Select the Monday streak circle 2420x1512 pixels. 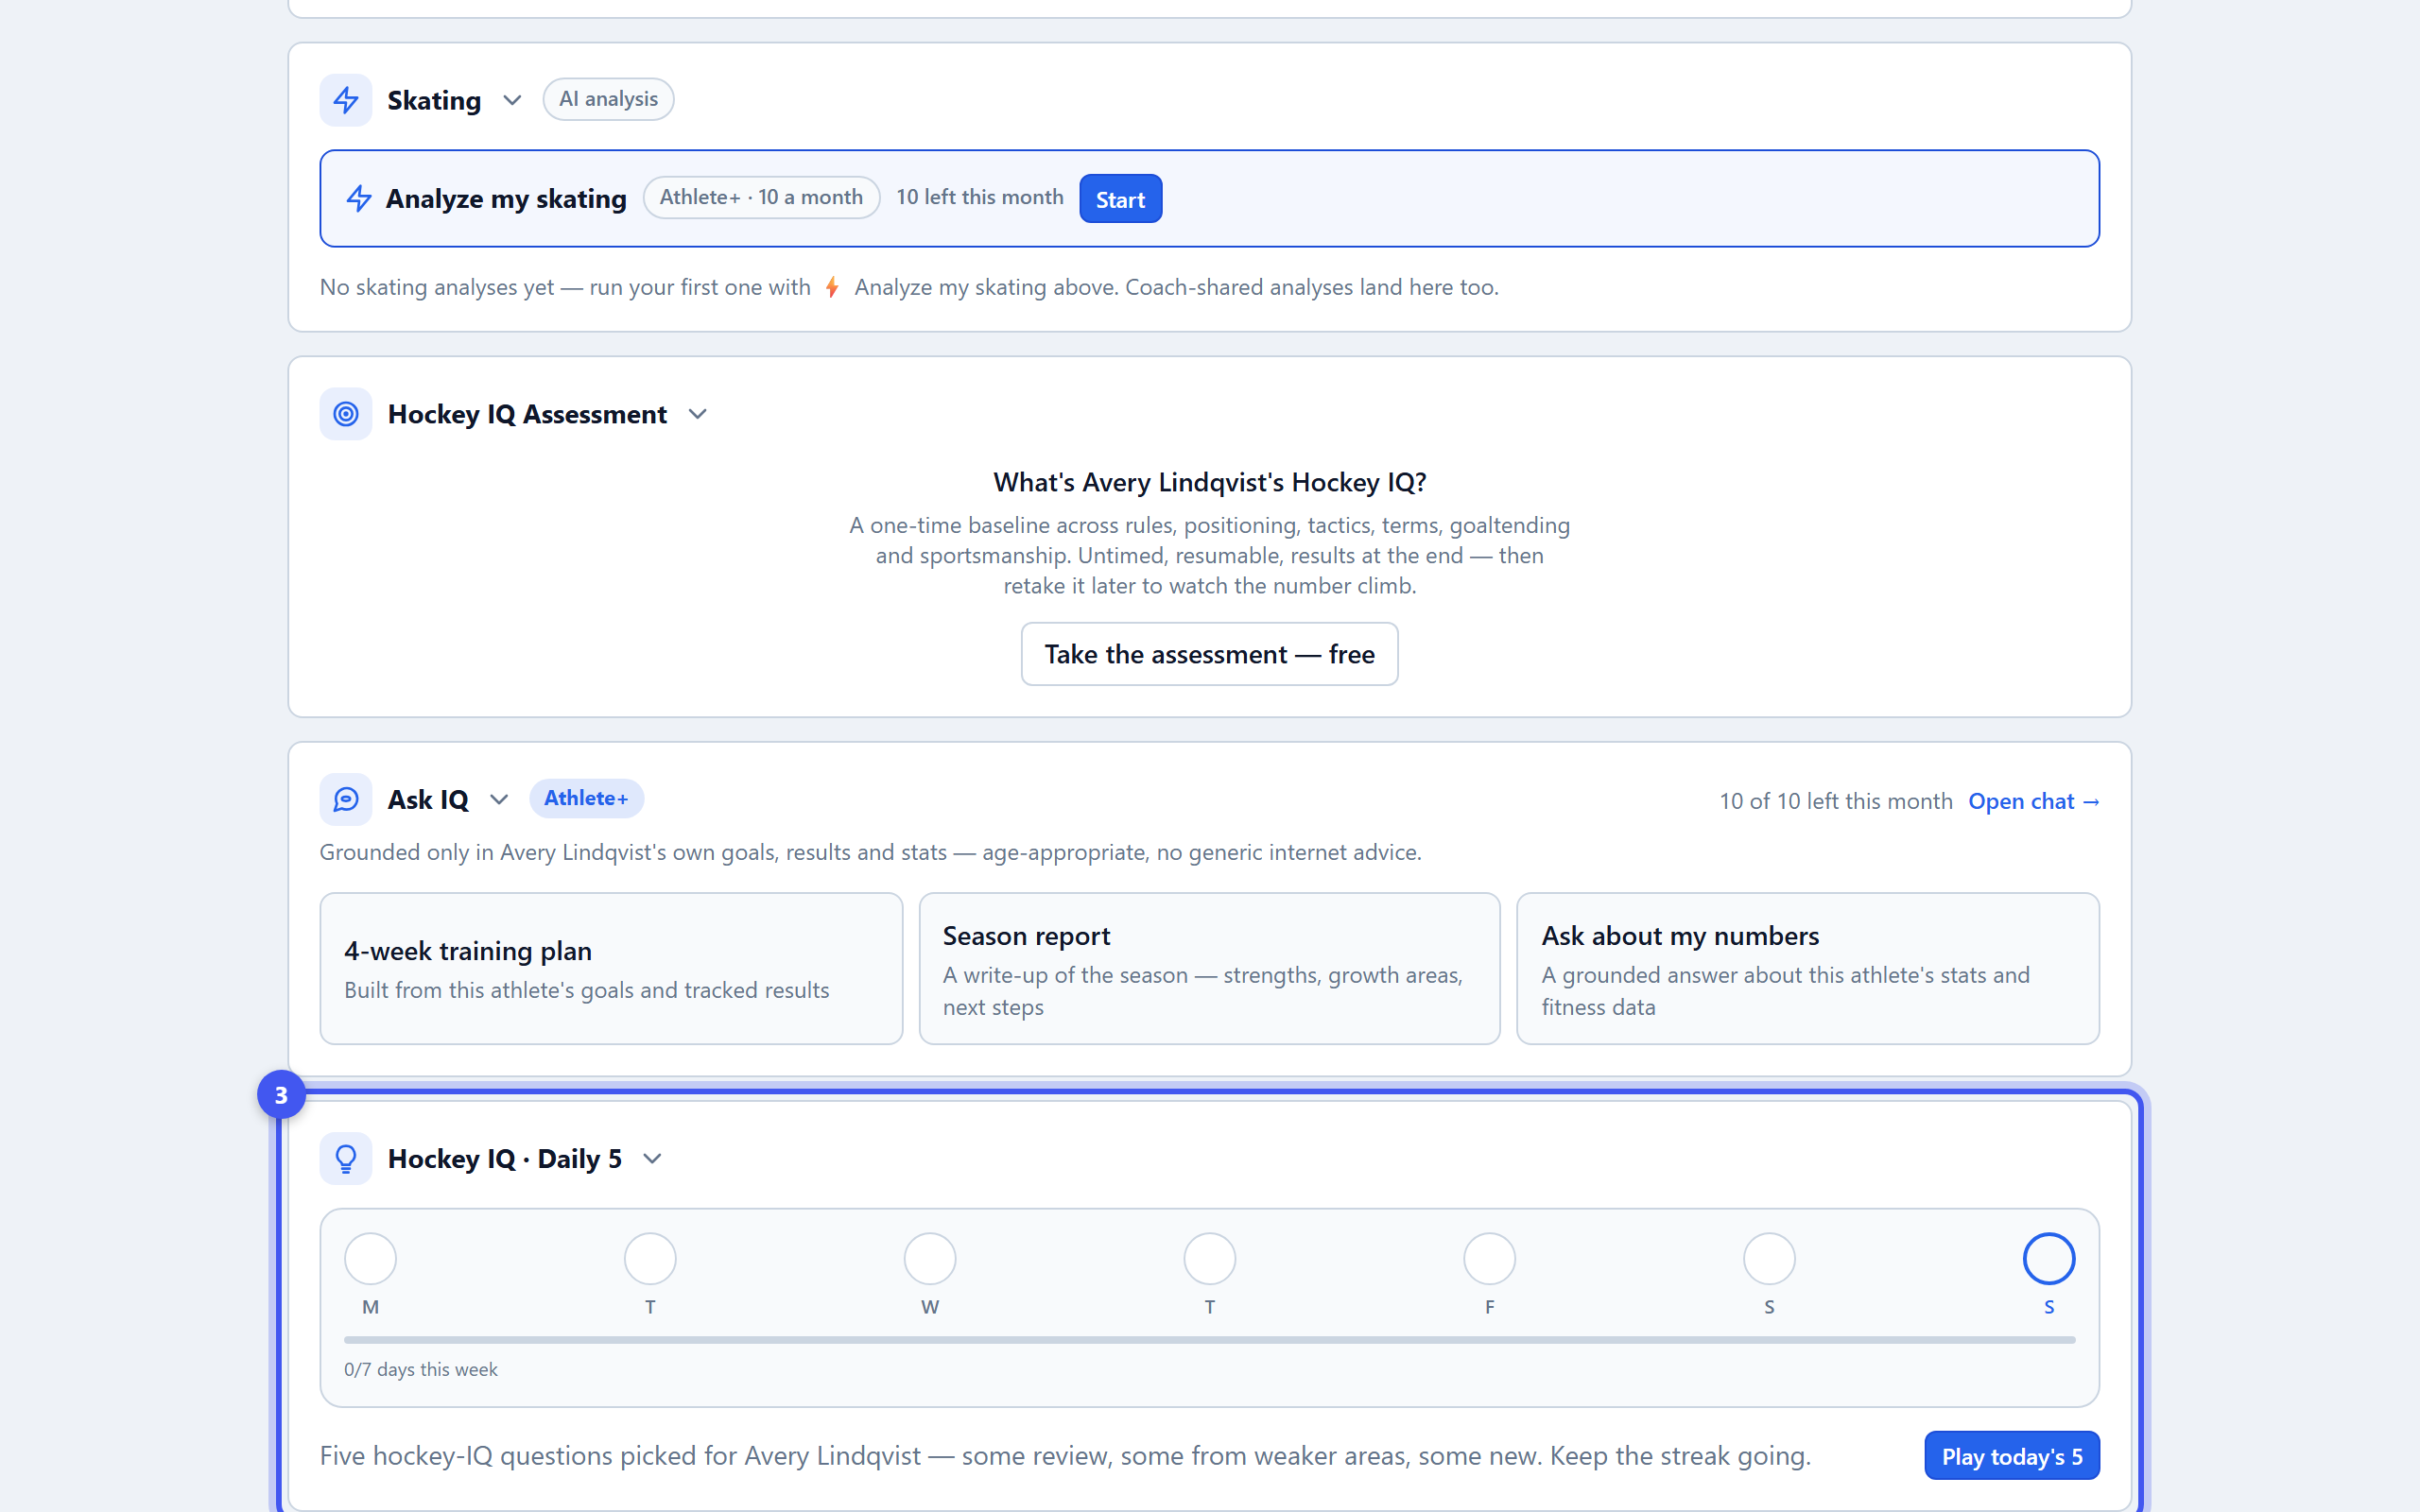pos(370,1258)
